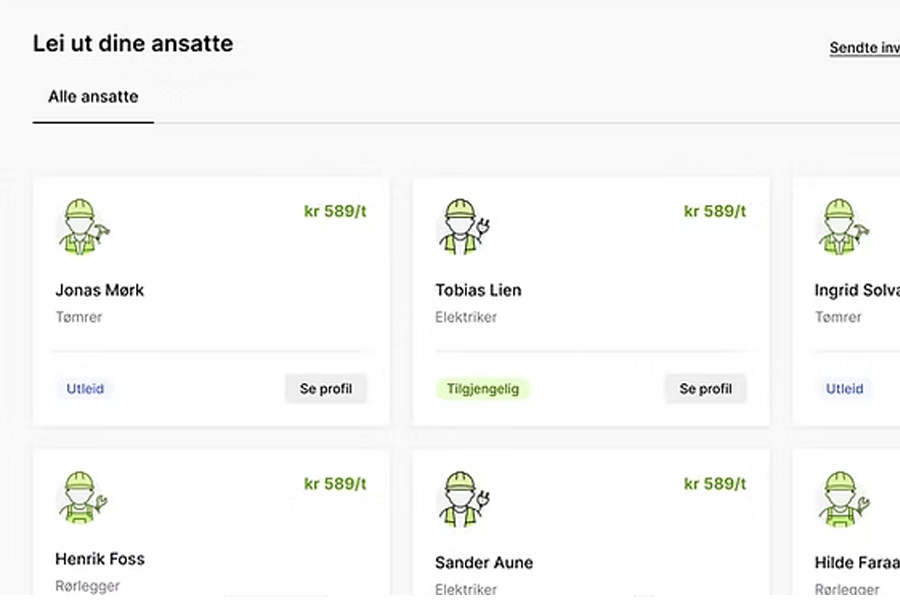This screenshot has height=600, width=900.
Task: Open Sander Aune's card
Action: click(590, 520)
